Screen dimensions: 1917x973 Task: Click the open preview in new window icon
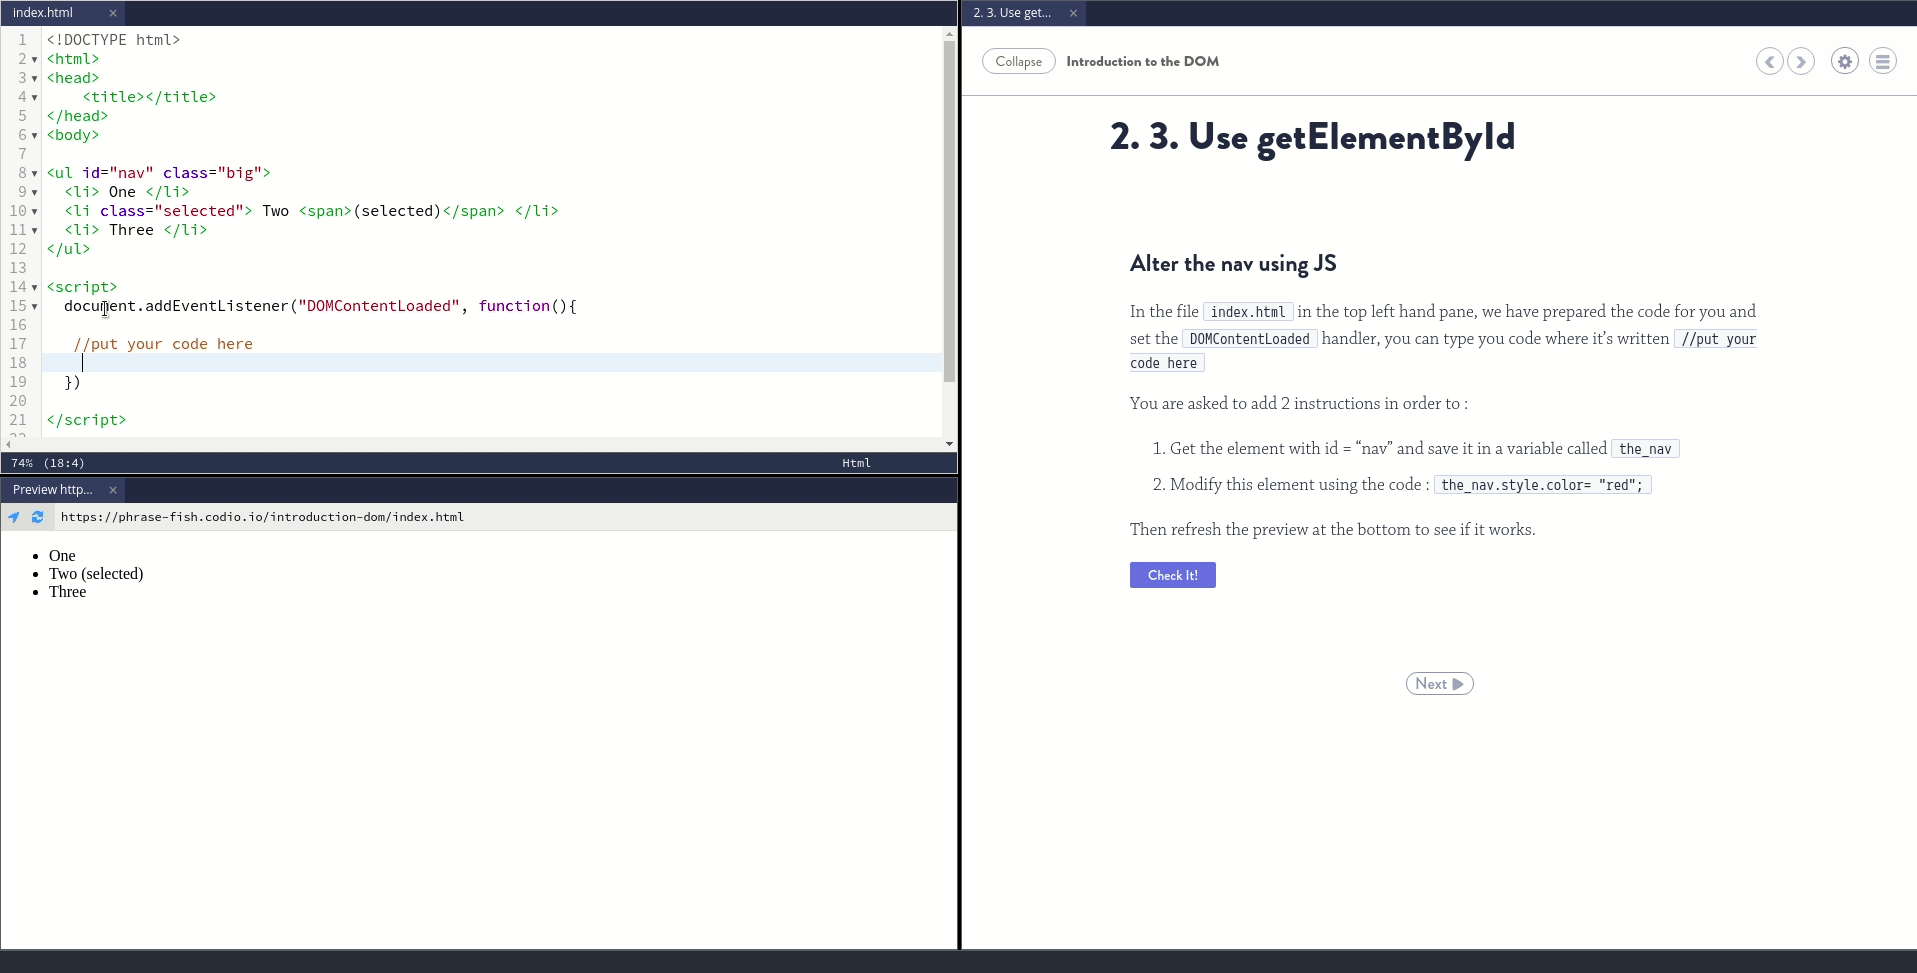[x=14, y=517]
